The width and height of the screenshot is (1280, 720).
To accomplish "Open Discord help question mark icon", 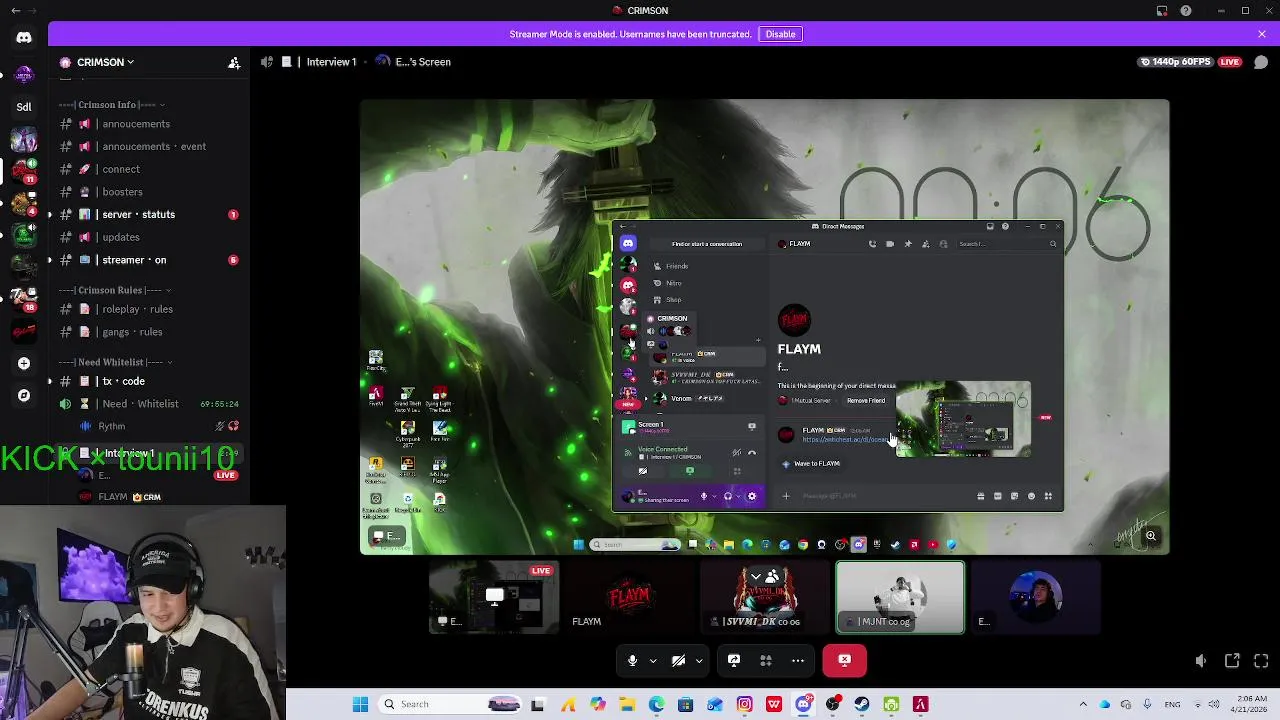I will click(1186, 11).
